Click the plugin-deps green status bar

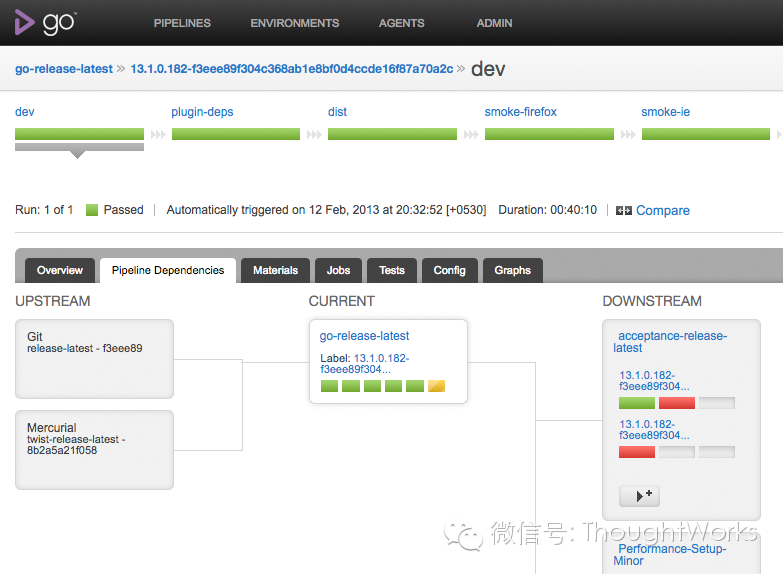coord(236,134)
